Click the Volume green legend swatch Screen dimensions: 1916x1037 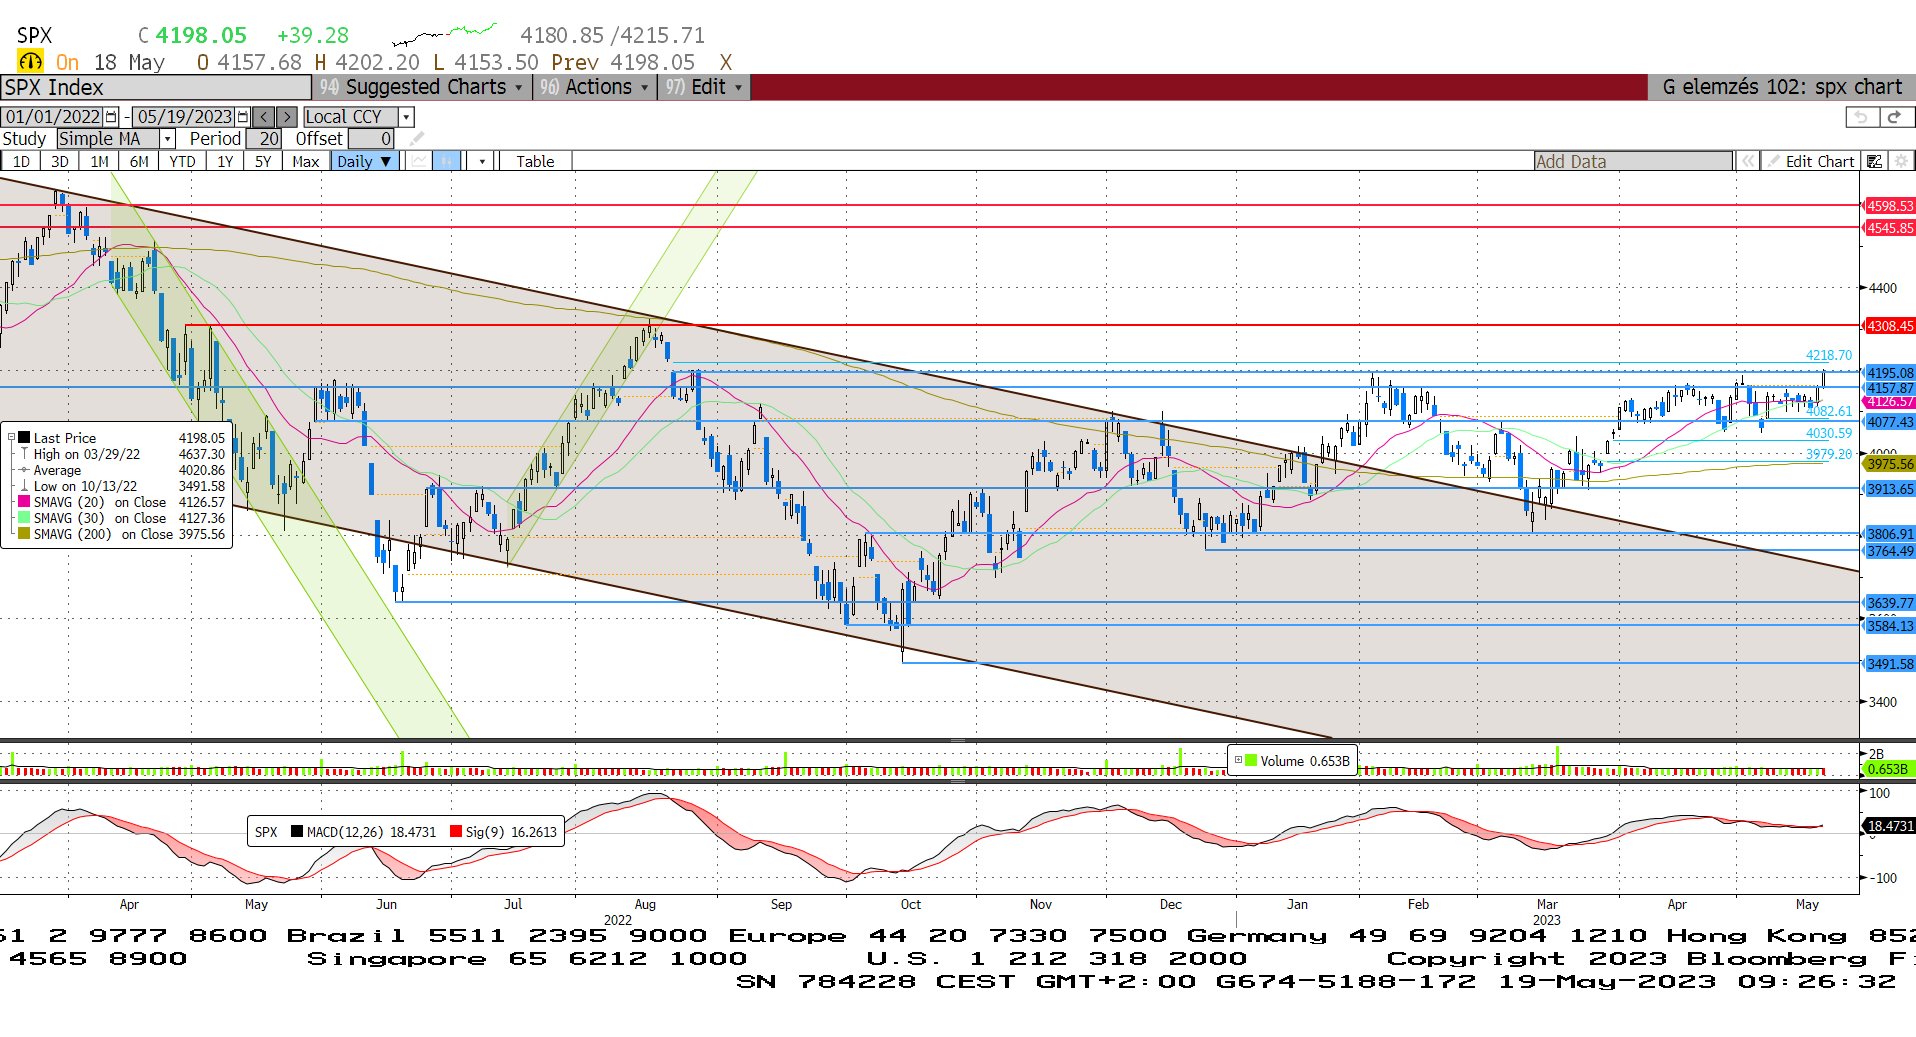pos(1251,761)
